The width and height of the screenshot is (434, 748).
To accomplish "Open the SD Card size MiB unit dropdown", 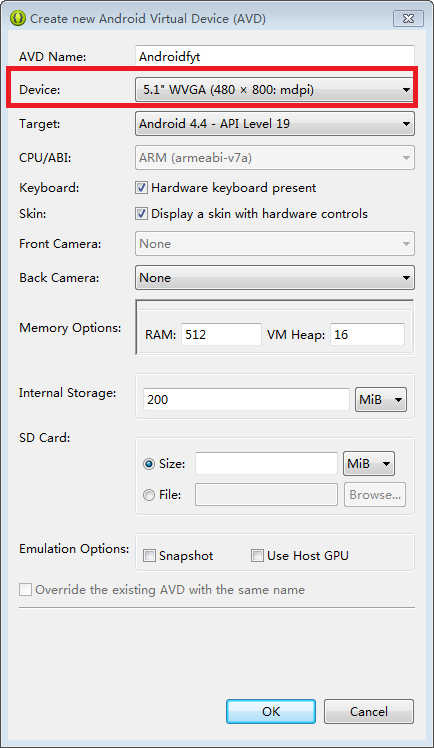I will tap(369, 463).
